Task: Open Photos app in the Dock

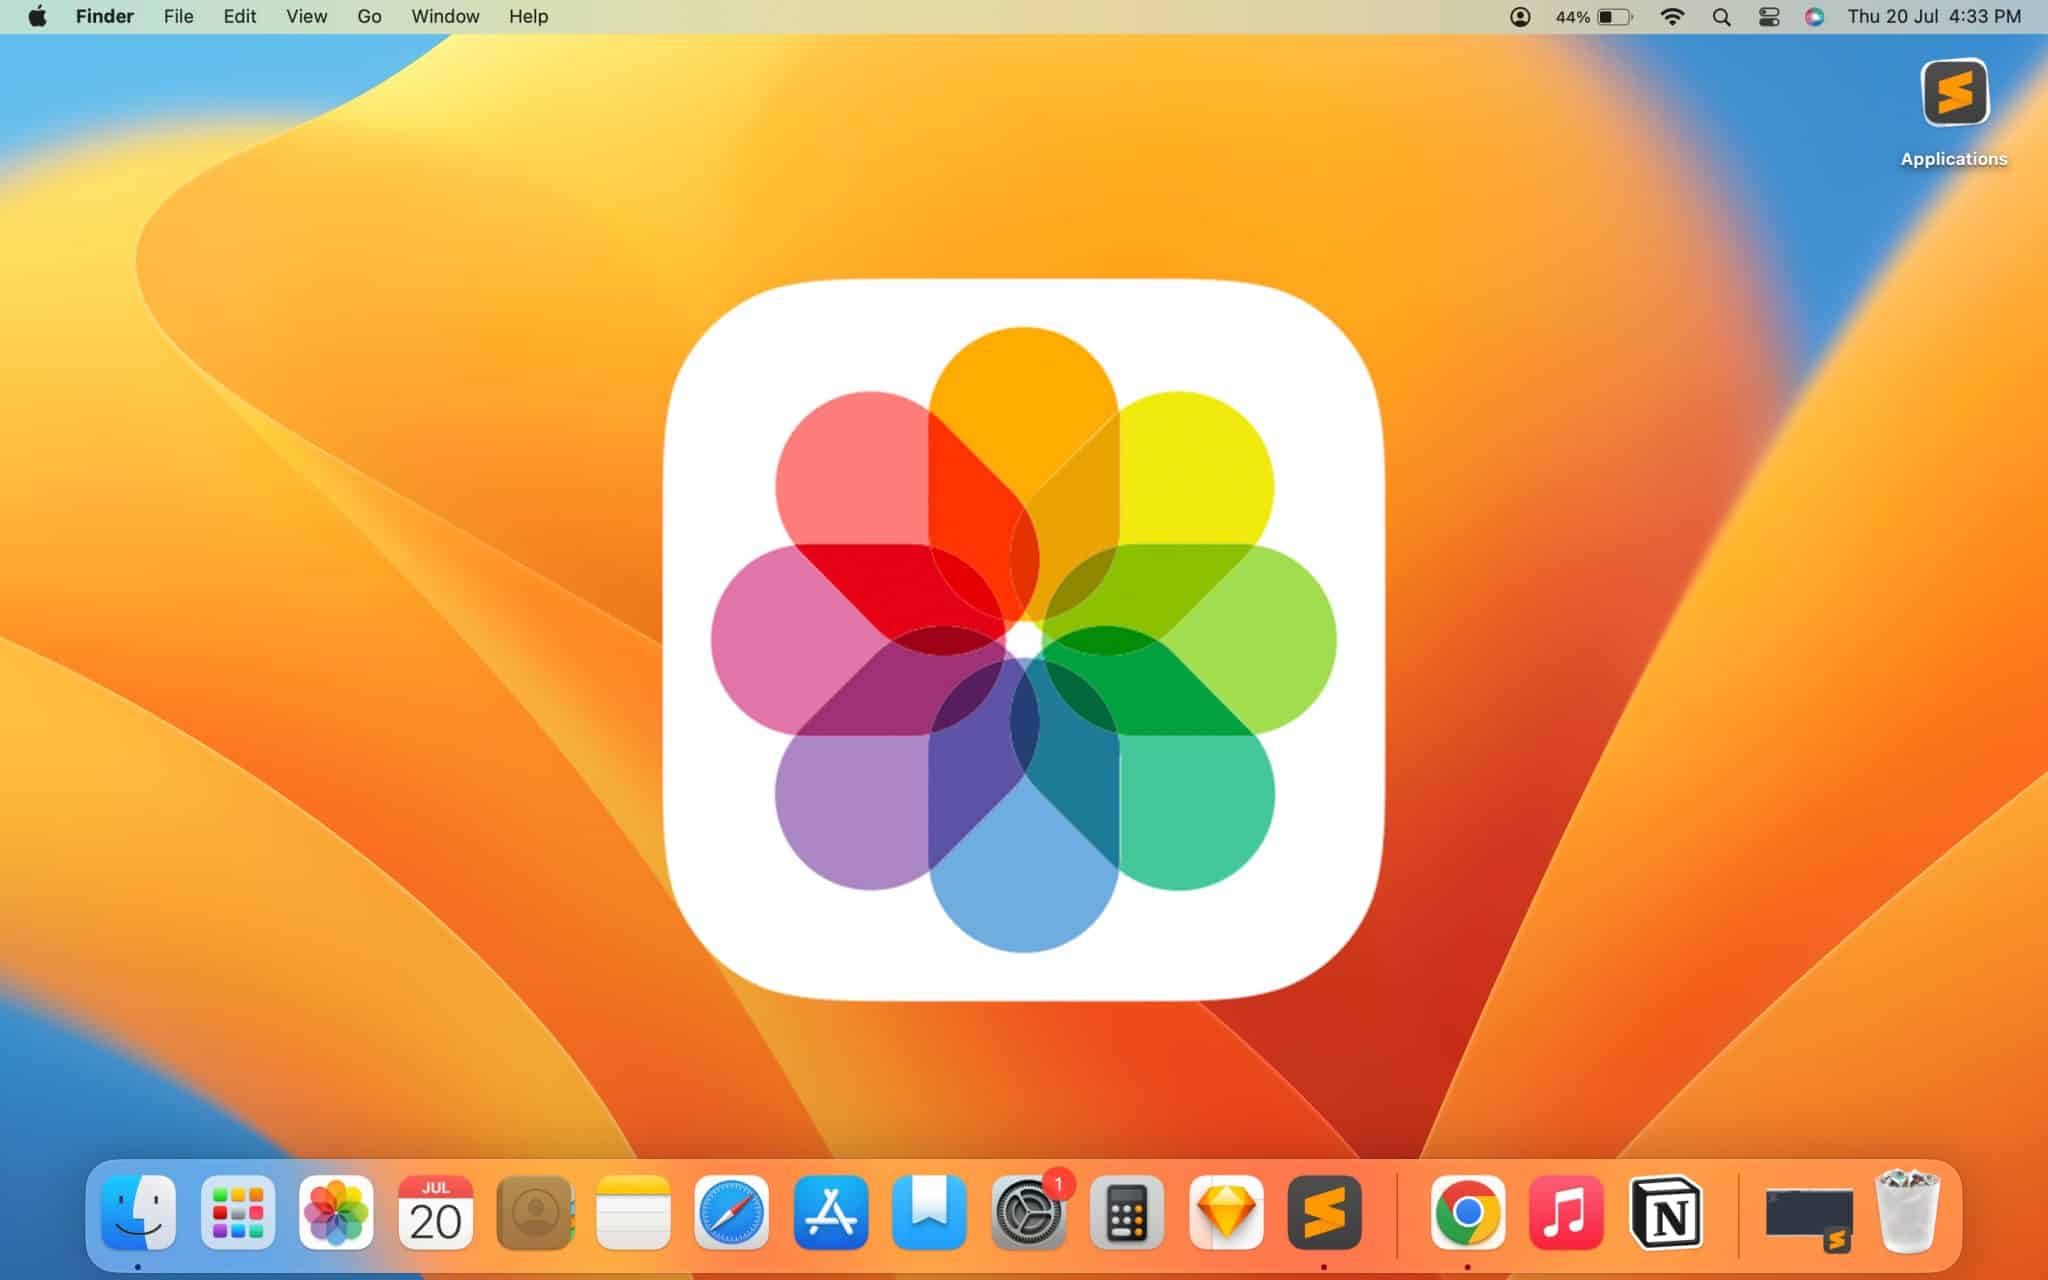Action: tap(336, 1213)
